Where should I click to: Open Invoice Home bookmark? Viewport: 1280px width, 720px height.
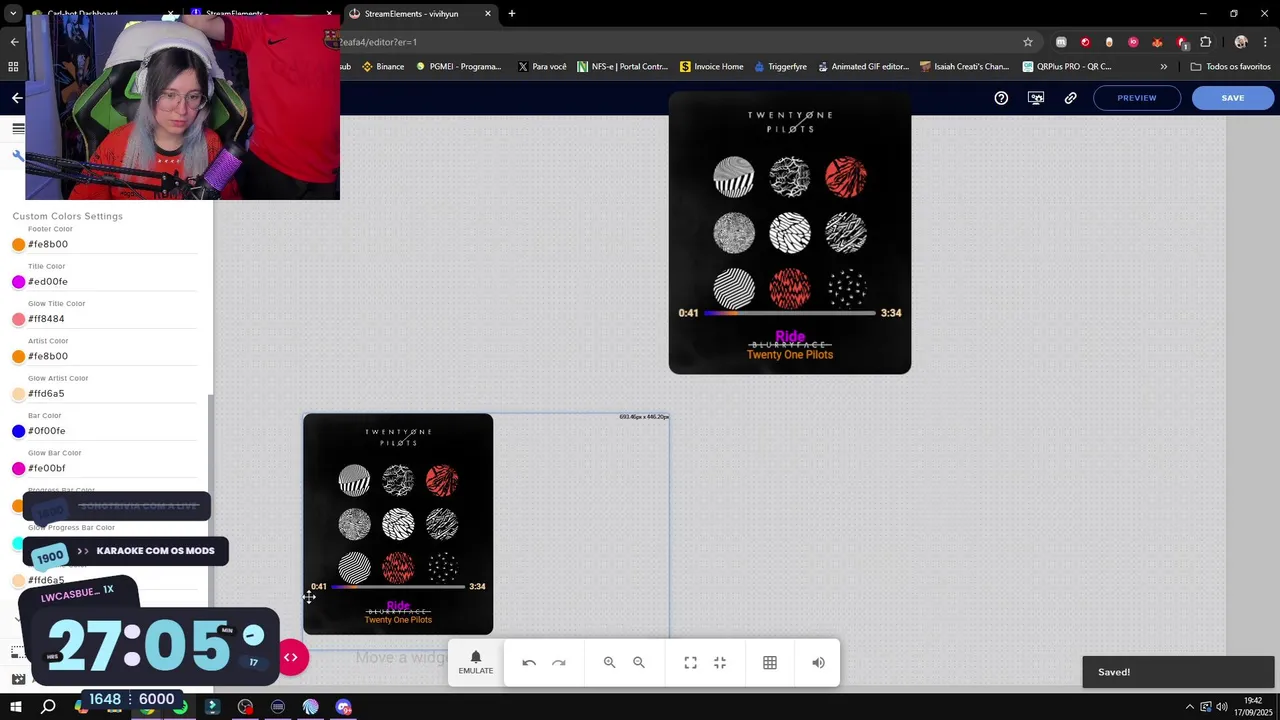[x=712, y=67]
